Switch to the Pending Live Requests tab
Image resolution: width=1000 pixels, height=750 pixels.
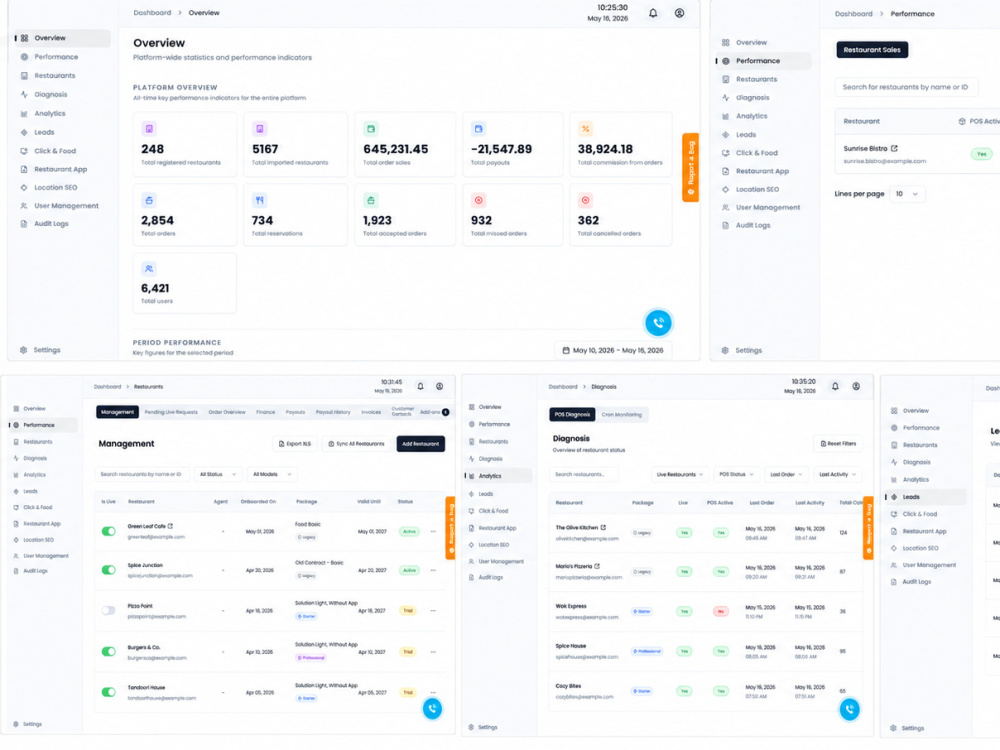point(171,412)
